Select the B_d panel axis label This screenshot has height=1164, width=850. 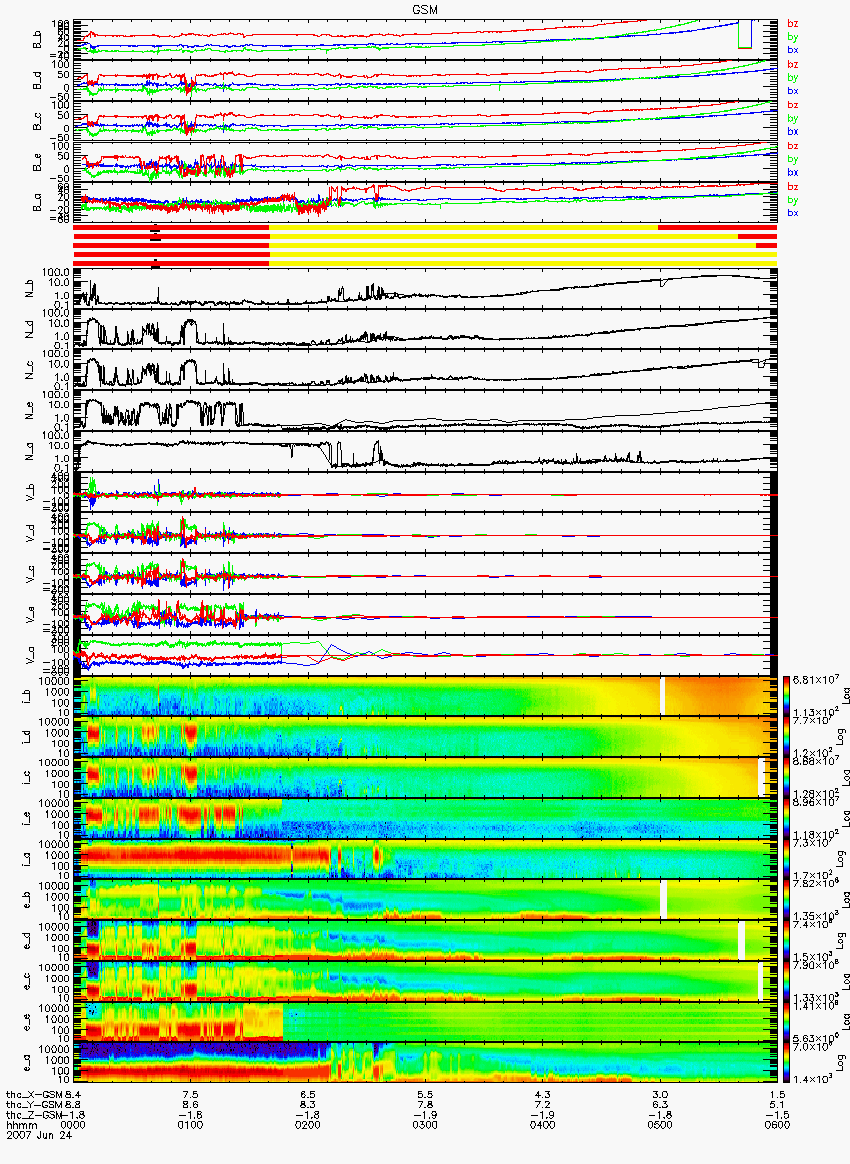[37, 80]
